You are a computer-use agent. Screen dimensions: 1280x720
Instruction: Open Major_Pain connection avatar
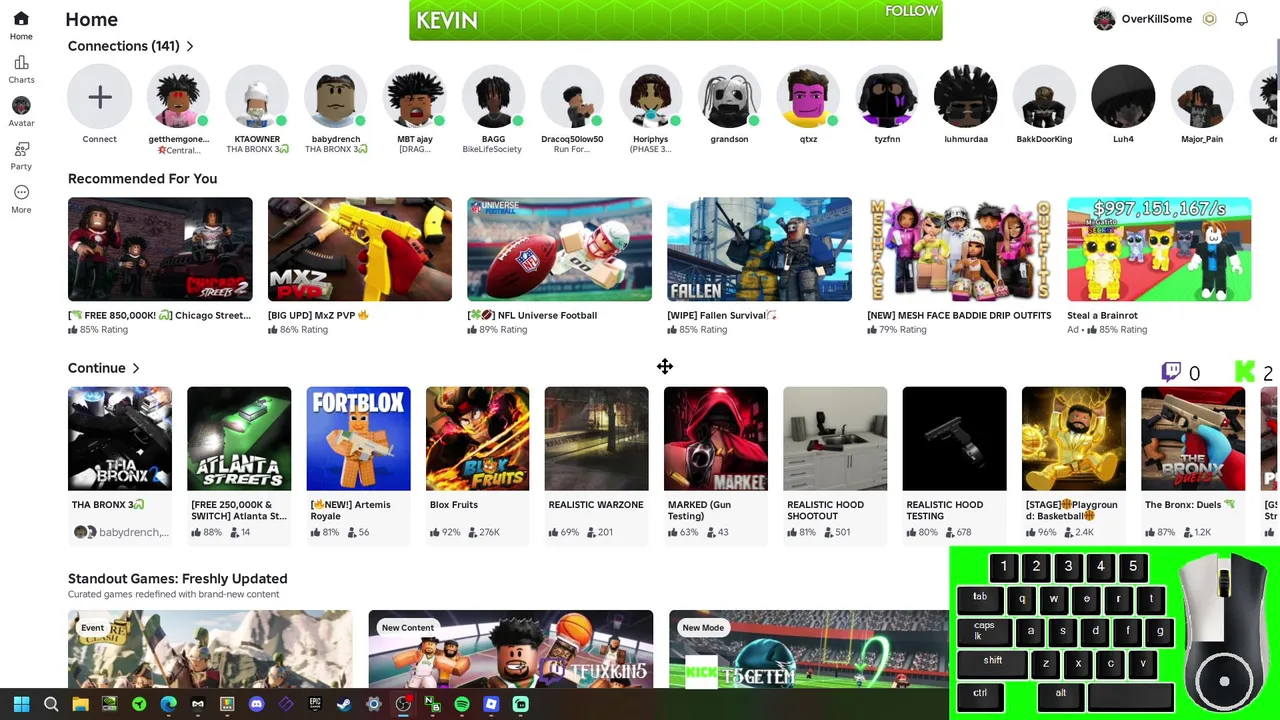point(1202,97)
